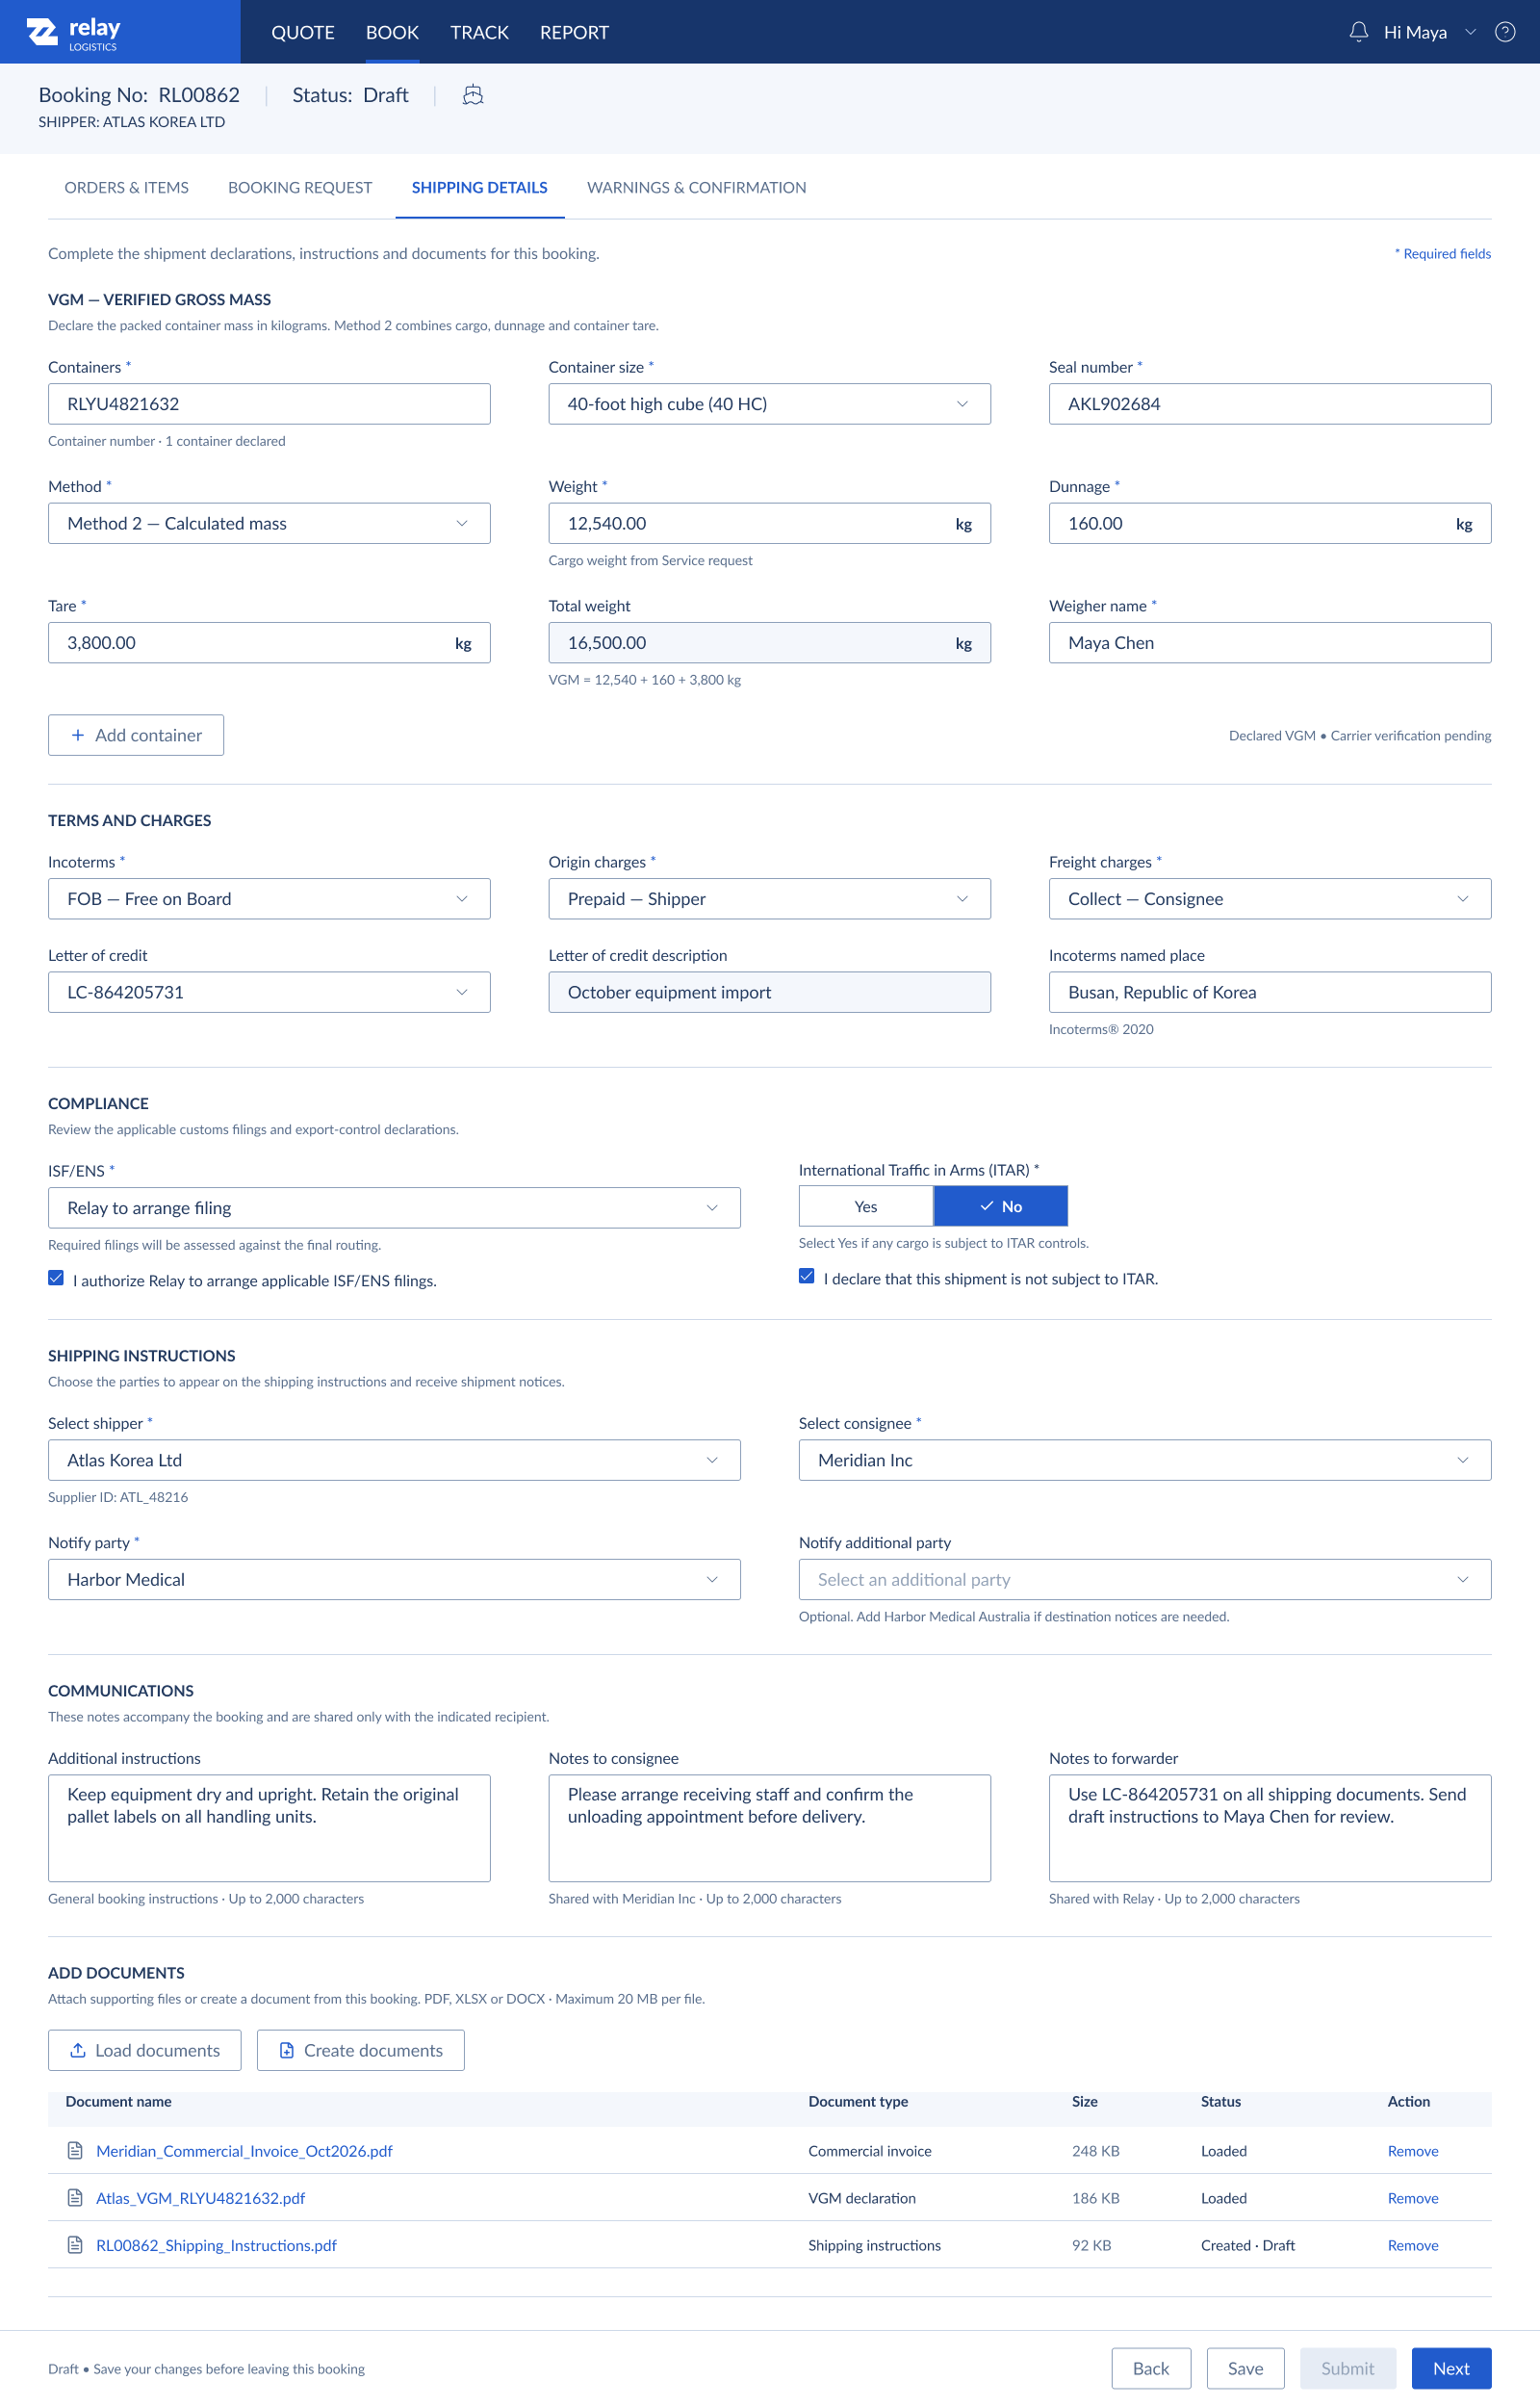Select Yes for ITAR
This screenshot has width=1540, height=2407.
tap(866, 1206)
